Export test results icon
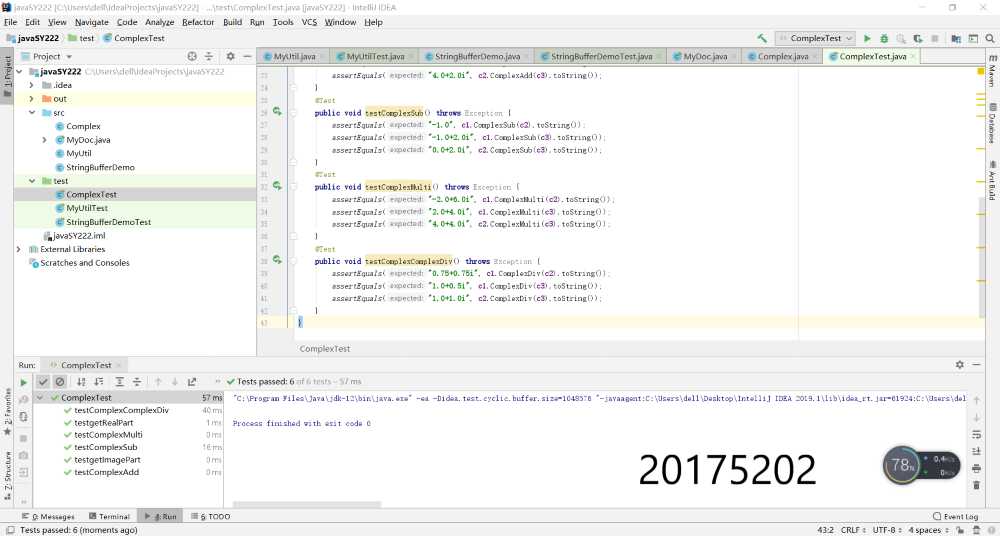The image size is (1000, 536). [192, 382]
